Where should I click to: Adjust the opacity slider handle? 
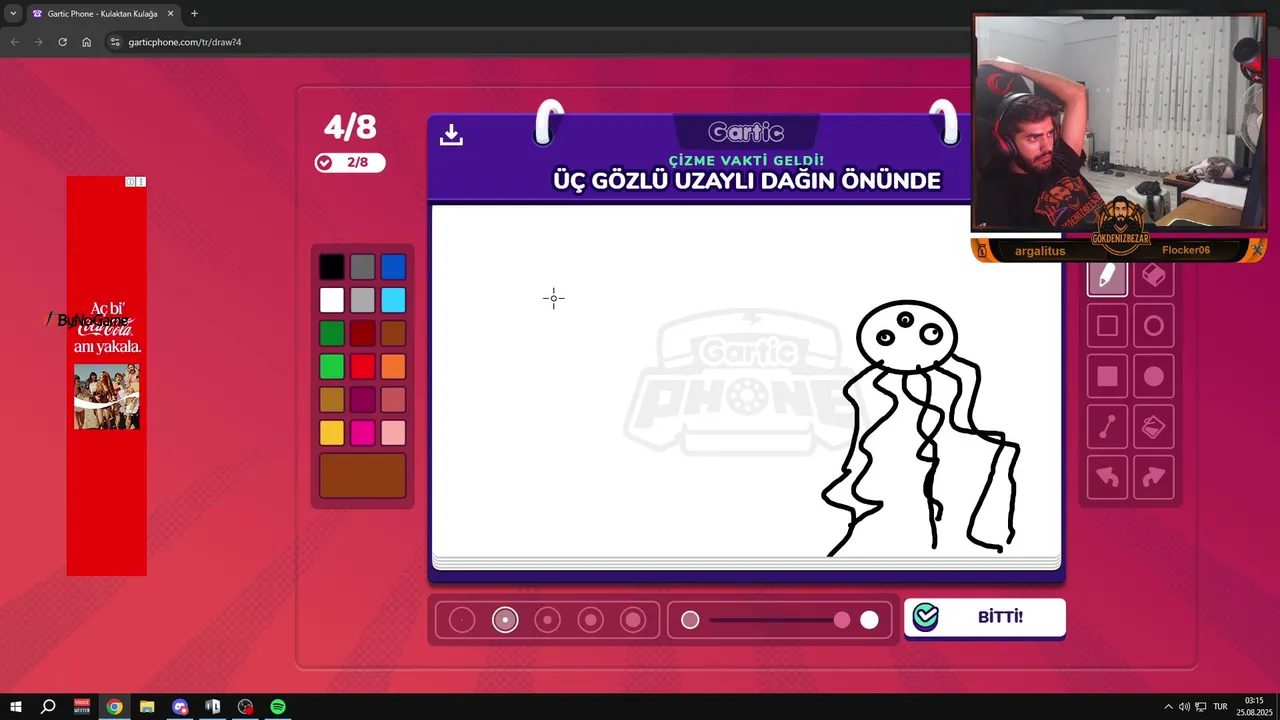point(842,620)
